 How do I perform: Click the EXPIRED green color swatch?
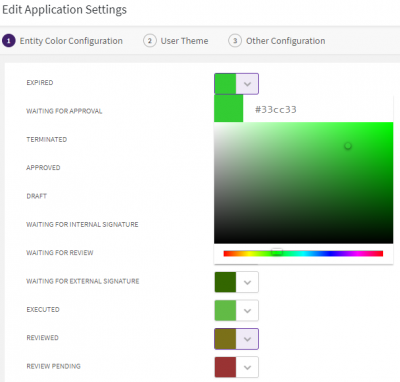click(x=225, y=84)
